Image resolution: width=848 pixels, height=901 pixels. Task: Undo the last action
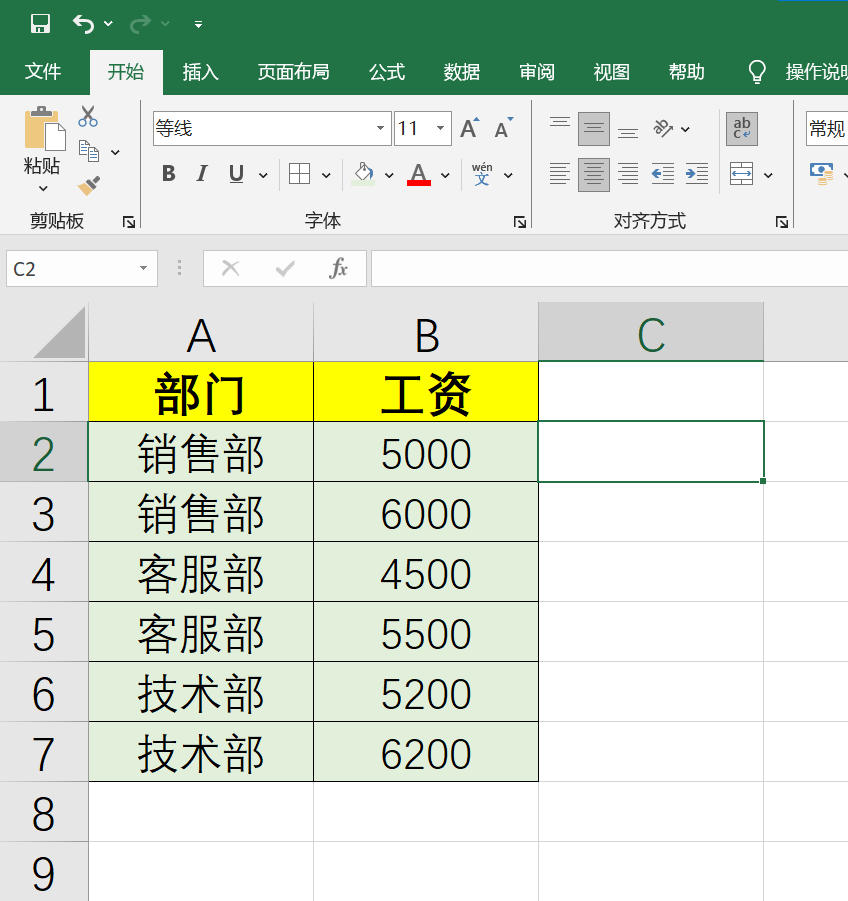click(83, 24)
